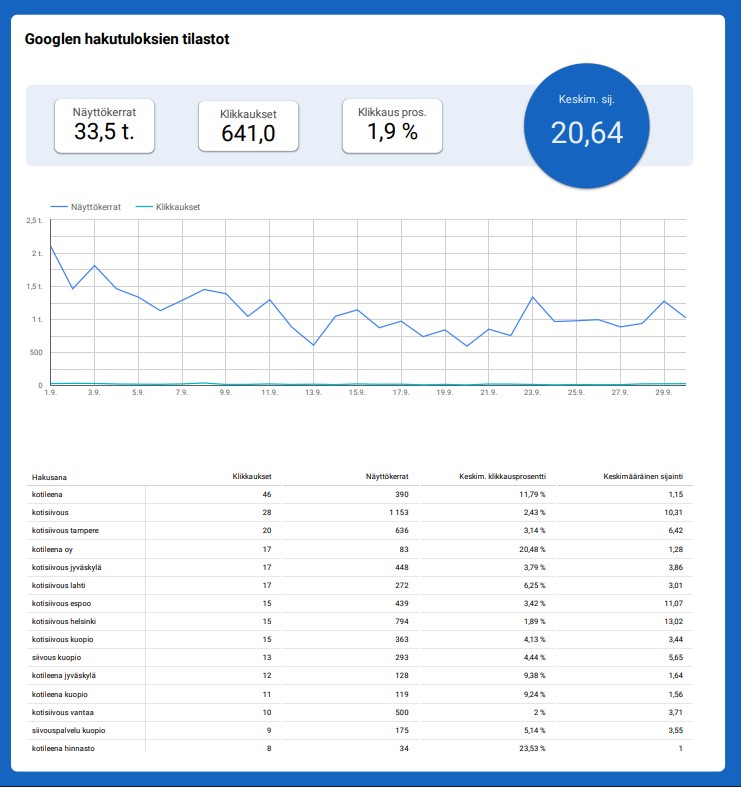Sort by Keskim. klikkausprosentti column header
This screenshot has width=741, height=787.
(508, 477)
